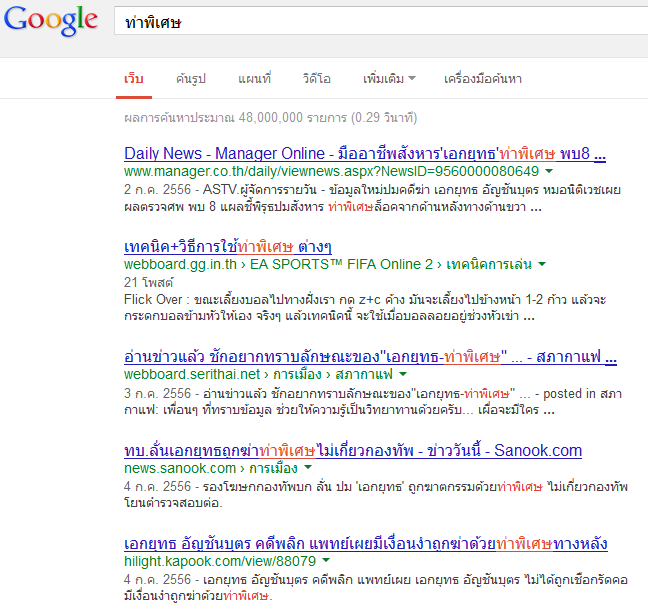Expand arrow next to www.manager.co.th URL
Image resolution: width=648 pixels, height=610 pixels.
tap(549, 171)
